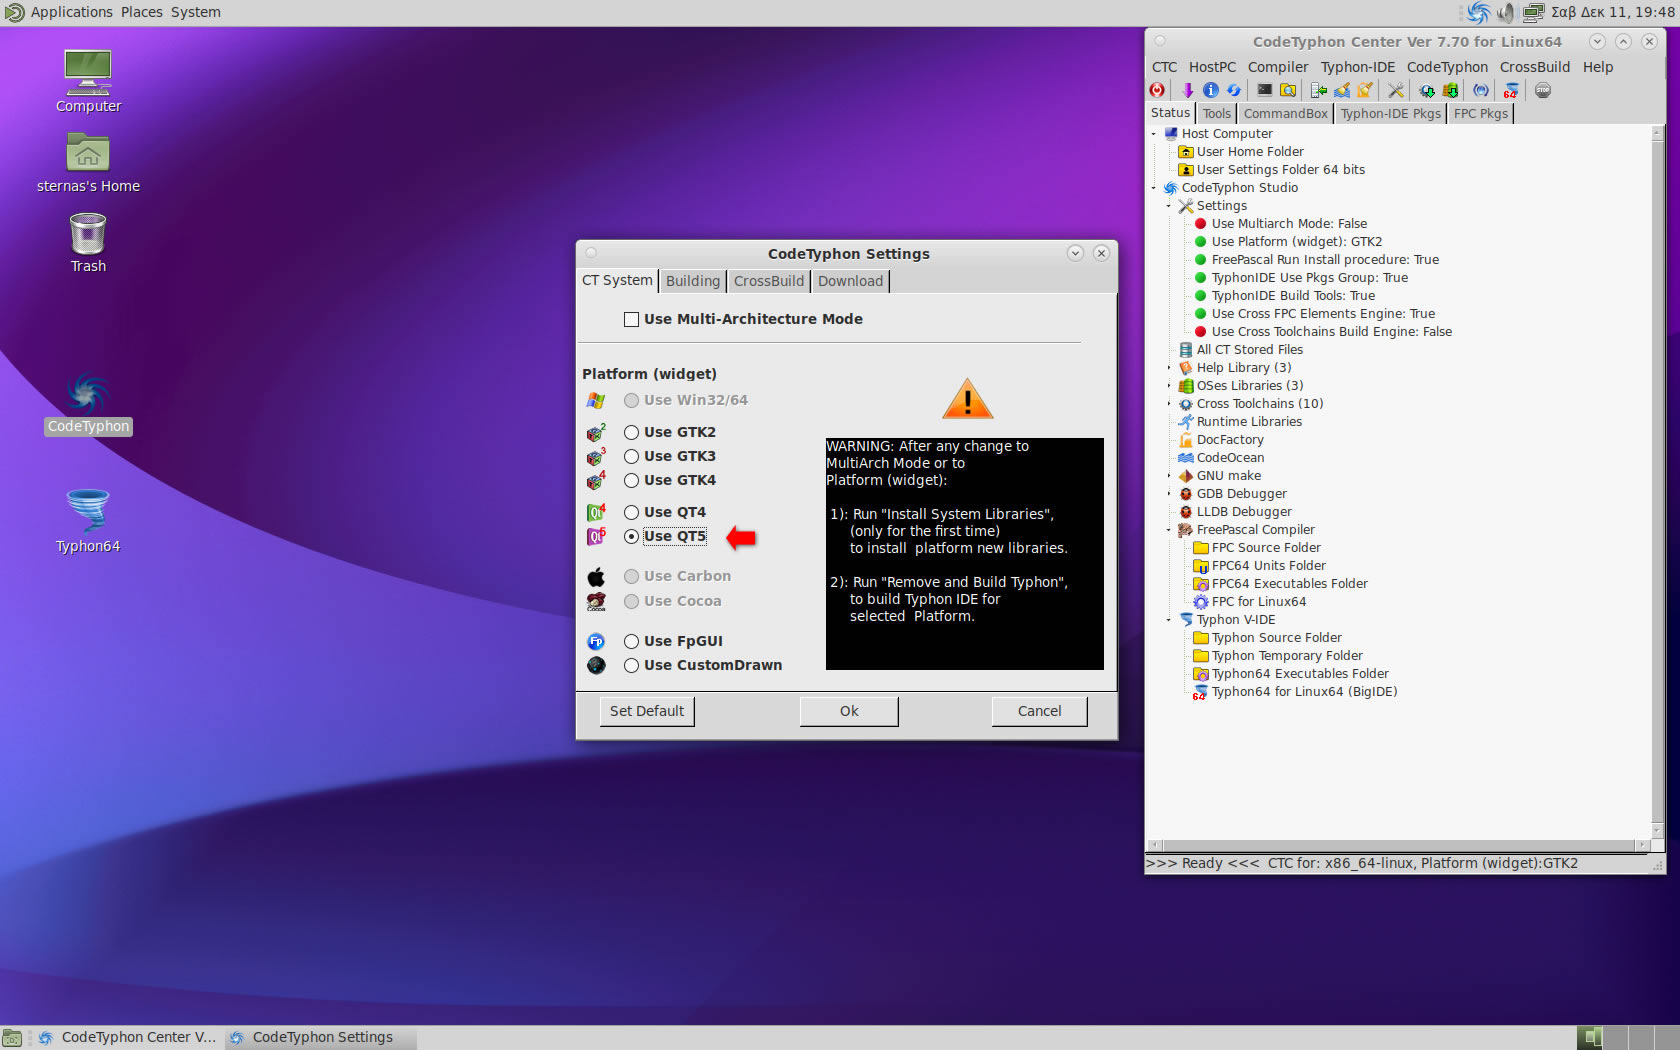Screen dimensions: 1680x1050
Task: Expand the Help Library (3) node
Action: point(1169,368)
